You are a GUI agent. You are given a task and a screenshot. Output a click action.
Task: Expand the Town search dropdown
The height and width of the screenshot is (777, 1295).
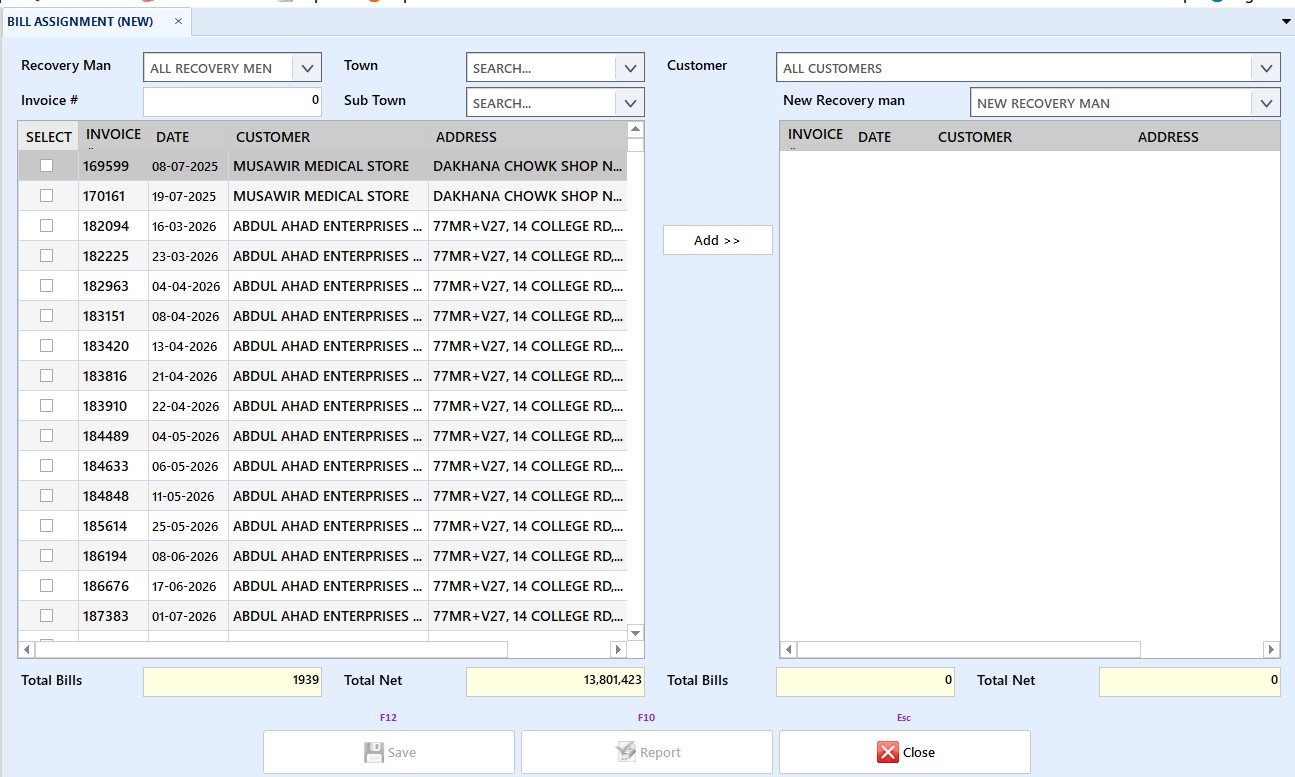click(x=630, y=68)
